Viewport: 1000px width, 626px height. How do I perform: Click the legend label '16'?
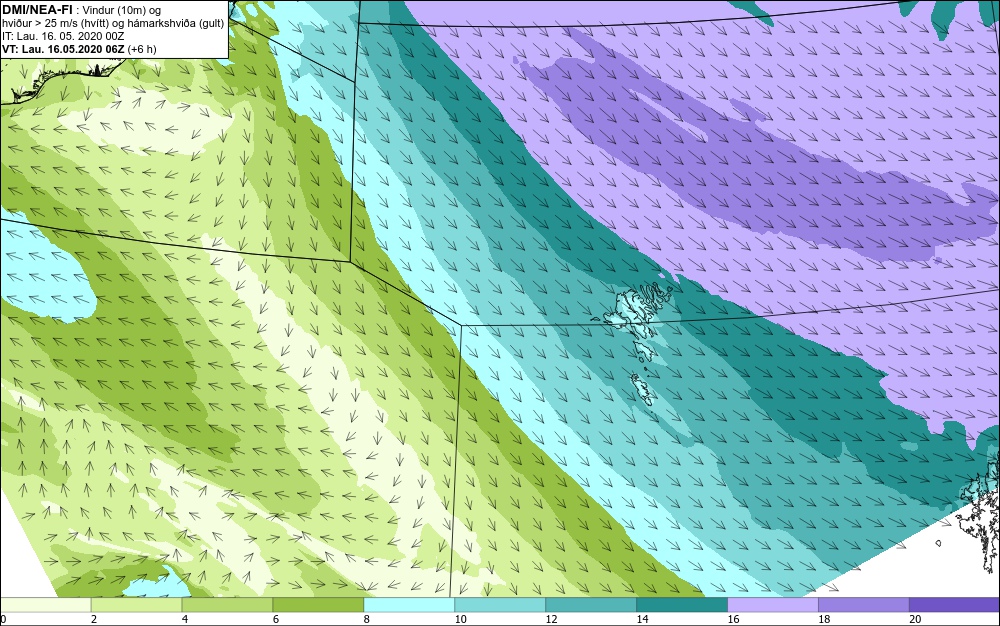[733, 619]
